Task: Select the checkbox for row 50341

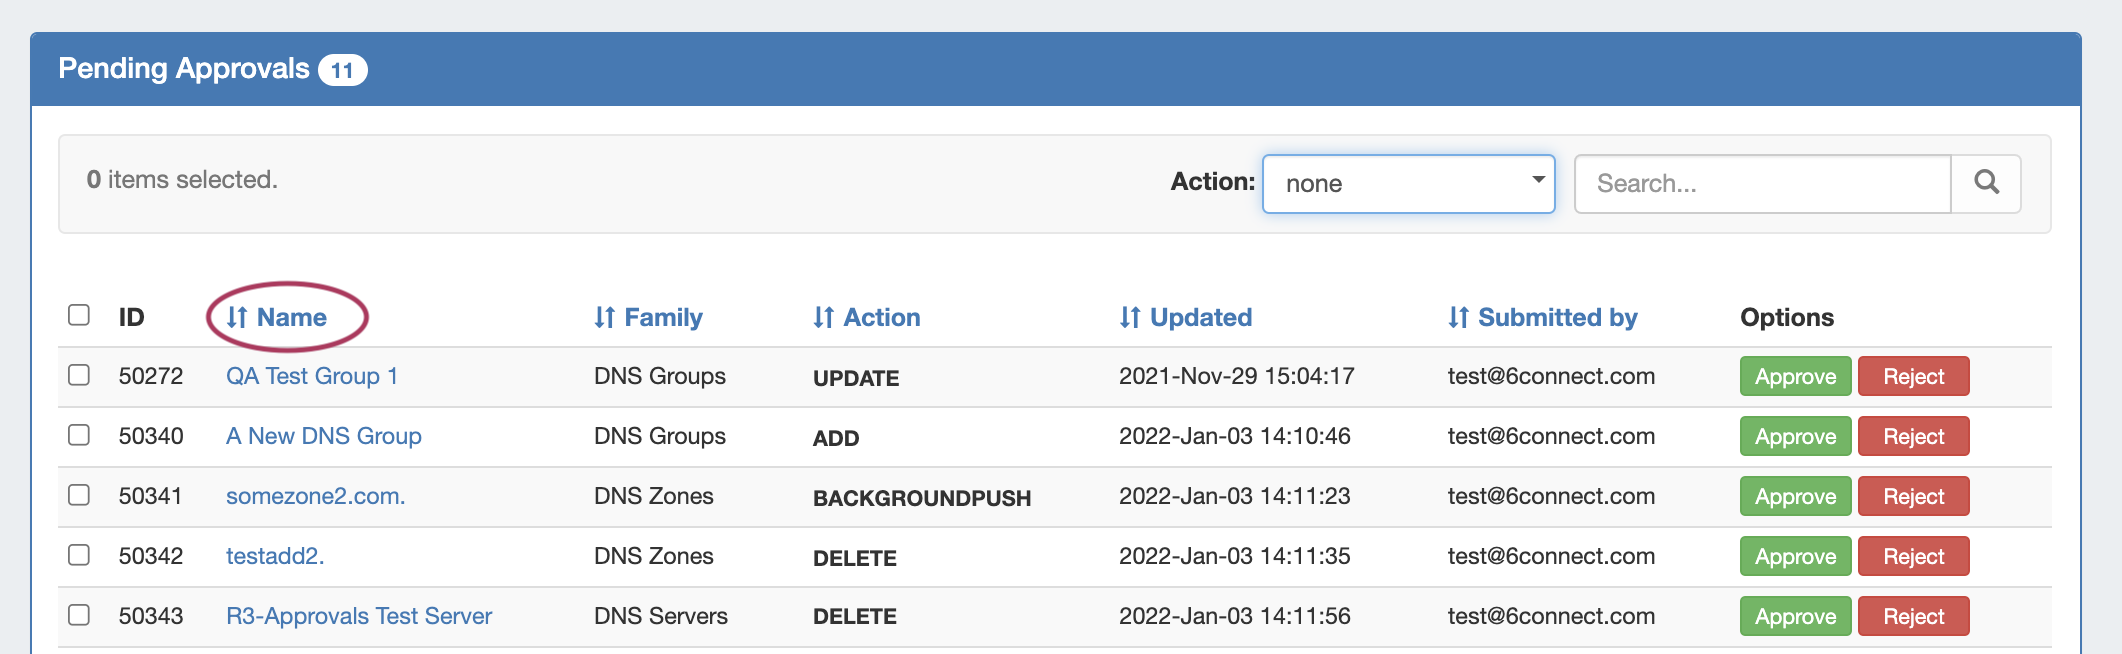Action: tap(79, 495)
